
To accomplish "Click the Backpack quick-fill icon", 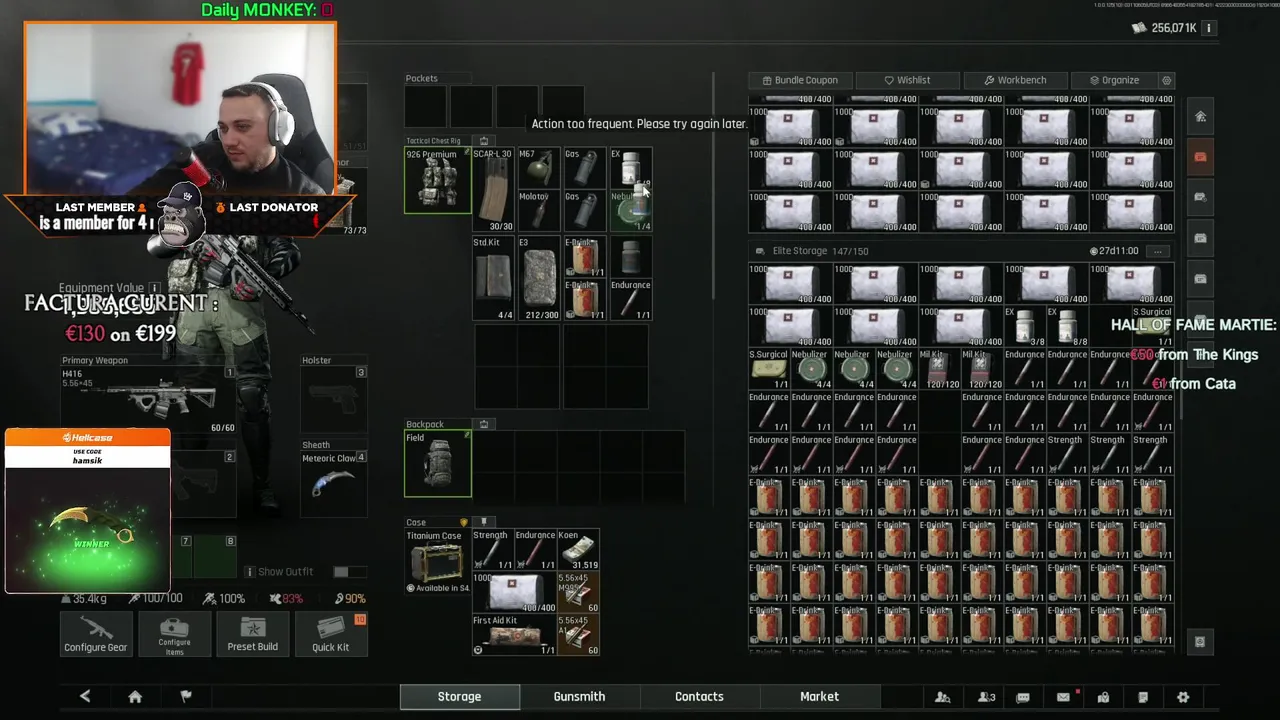I will [484, 424].
